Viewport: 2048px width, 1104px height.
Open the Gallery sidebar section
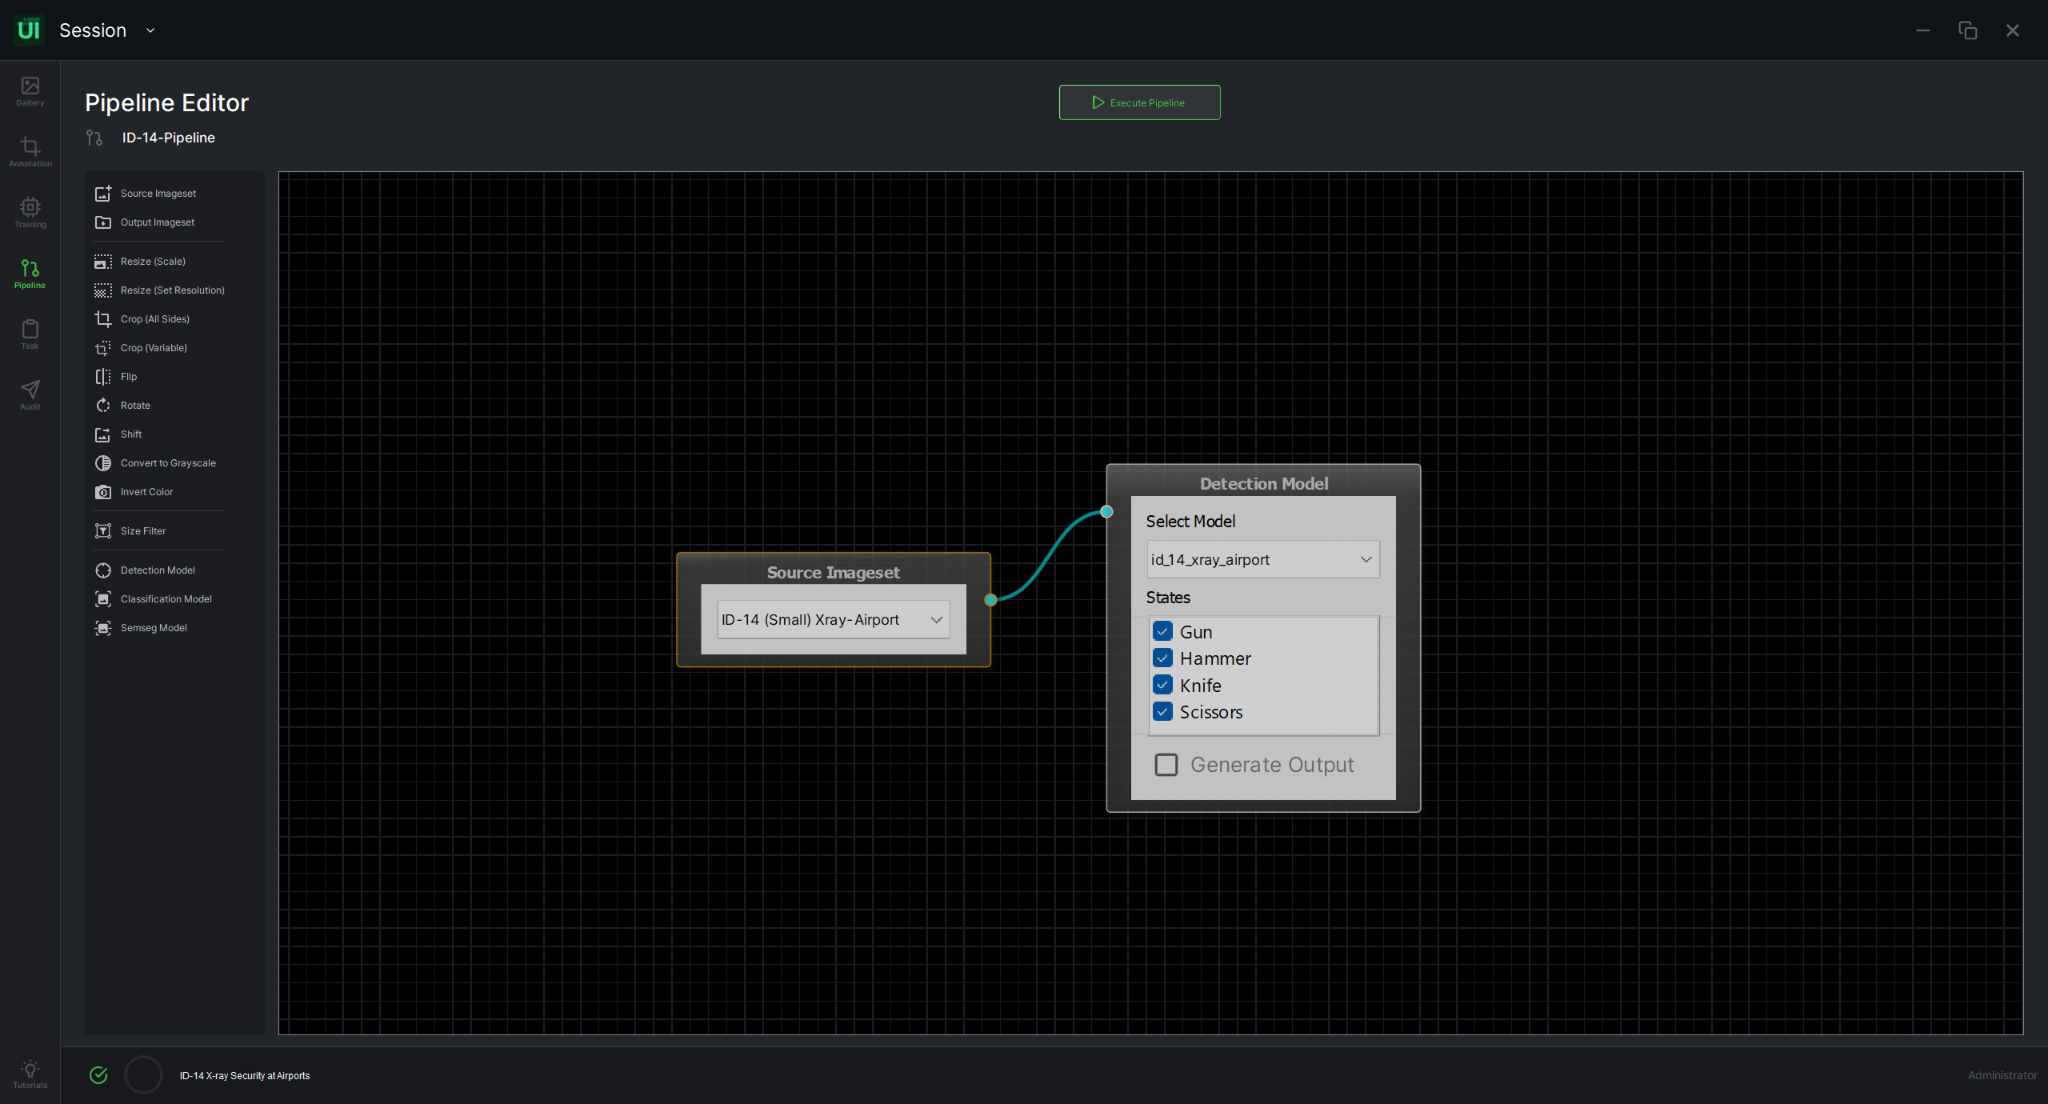pos(30,90)
